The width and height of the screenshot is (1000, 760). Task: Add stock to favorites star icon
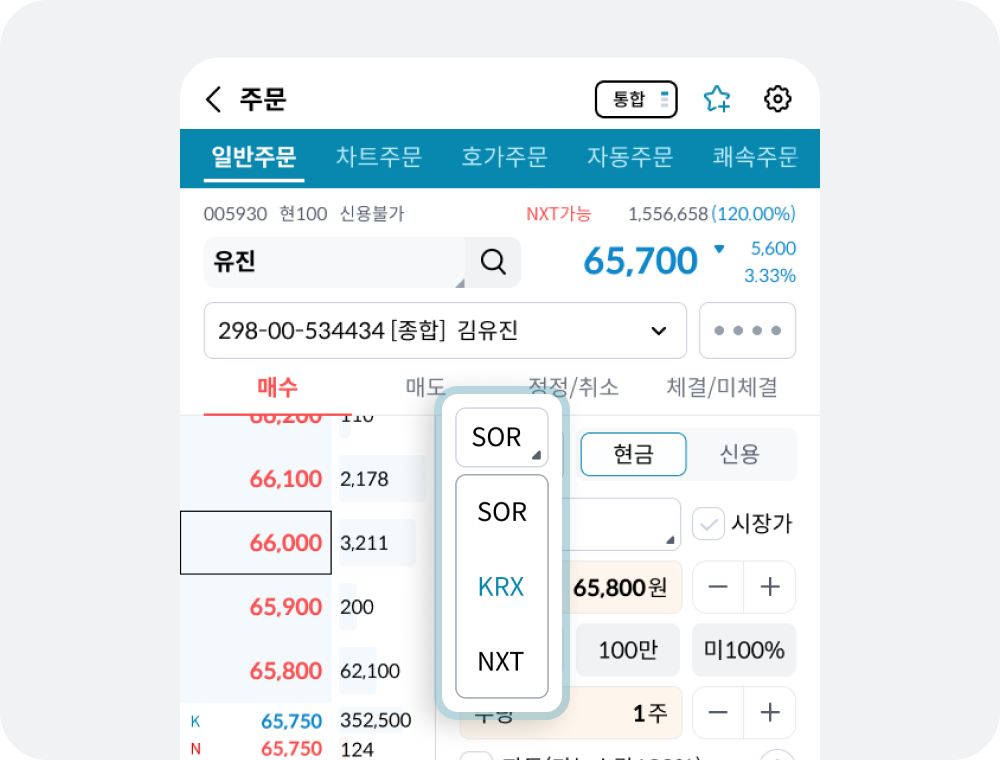717,99
